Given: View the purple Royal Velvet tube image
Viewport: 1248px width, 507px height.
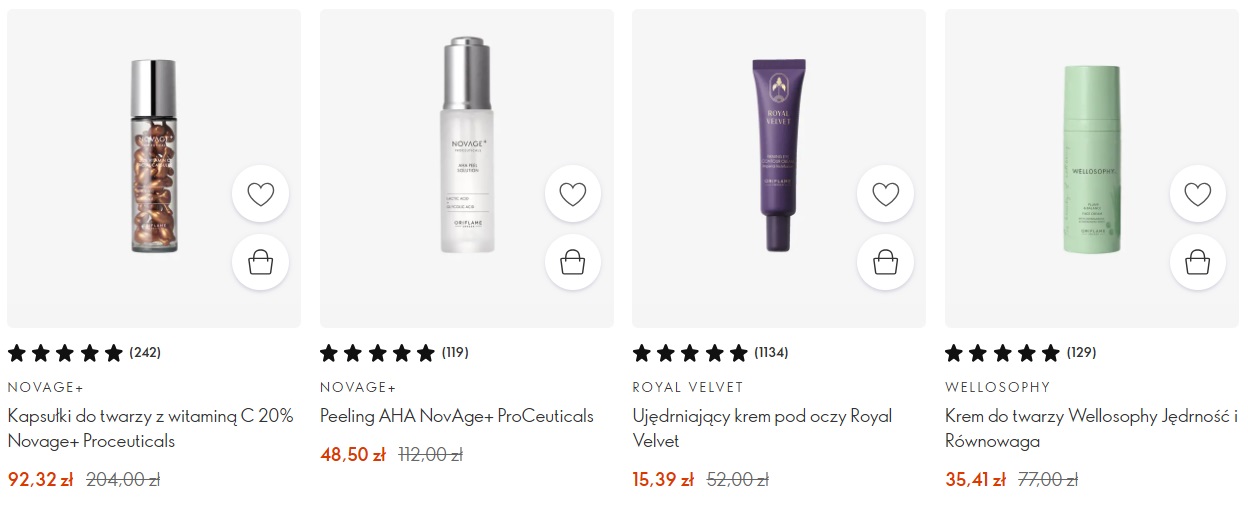Looking at the screenshot, I should (779, 155).
